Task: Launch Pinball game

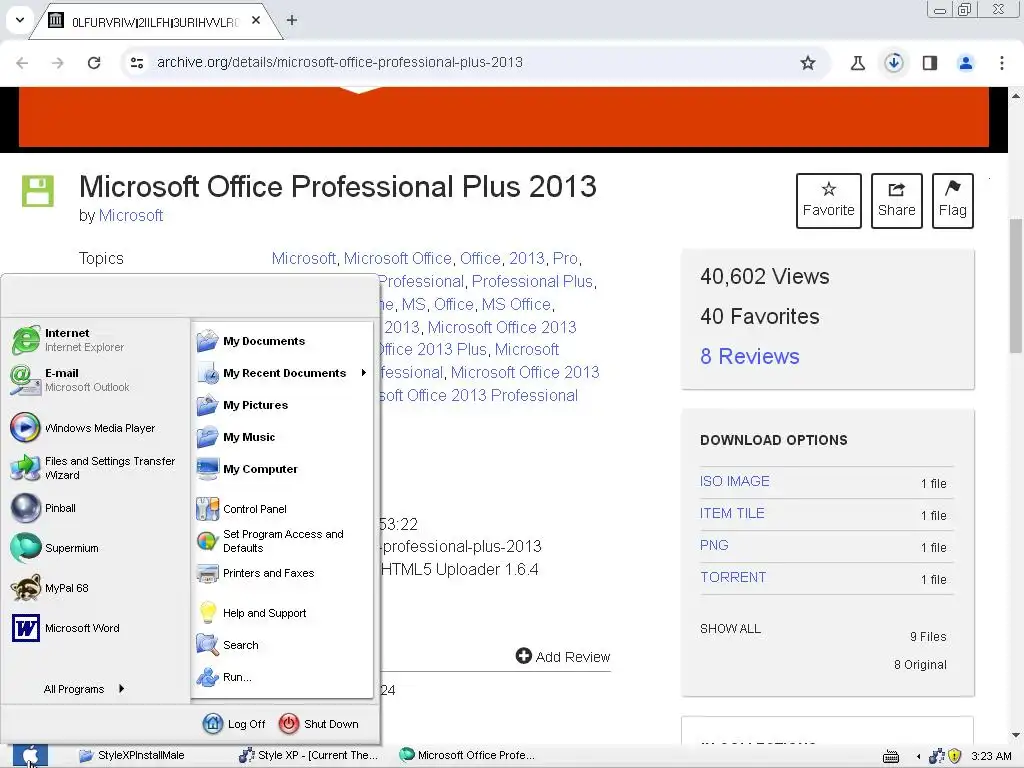Action: point(43,508)
